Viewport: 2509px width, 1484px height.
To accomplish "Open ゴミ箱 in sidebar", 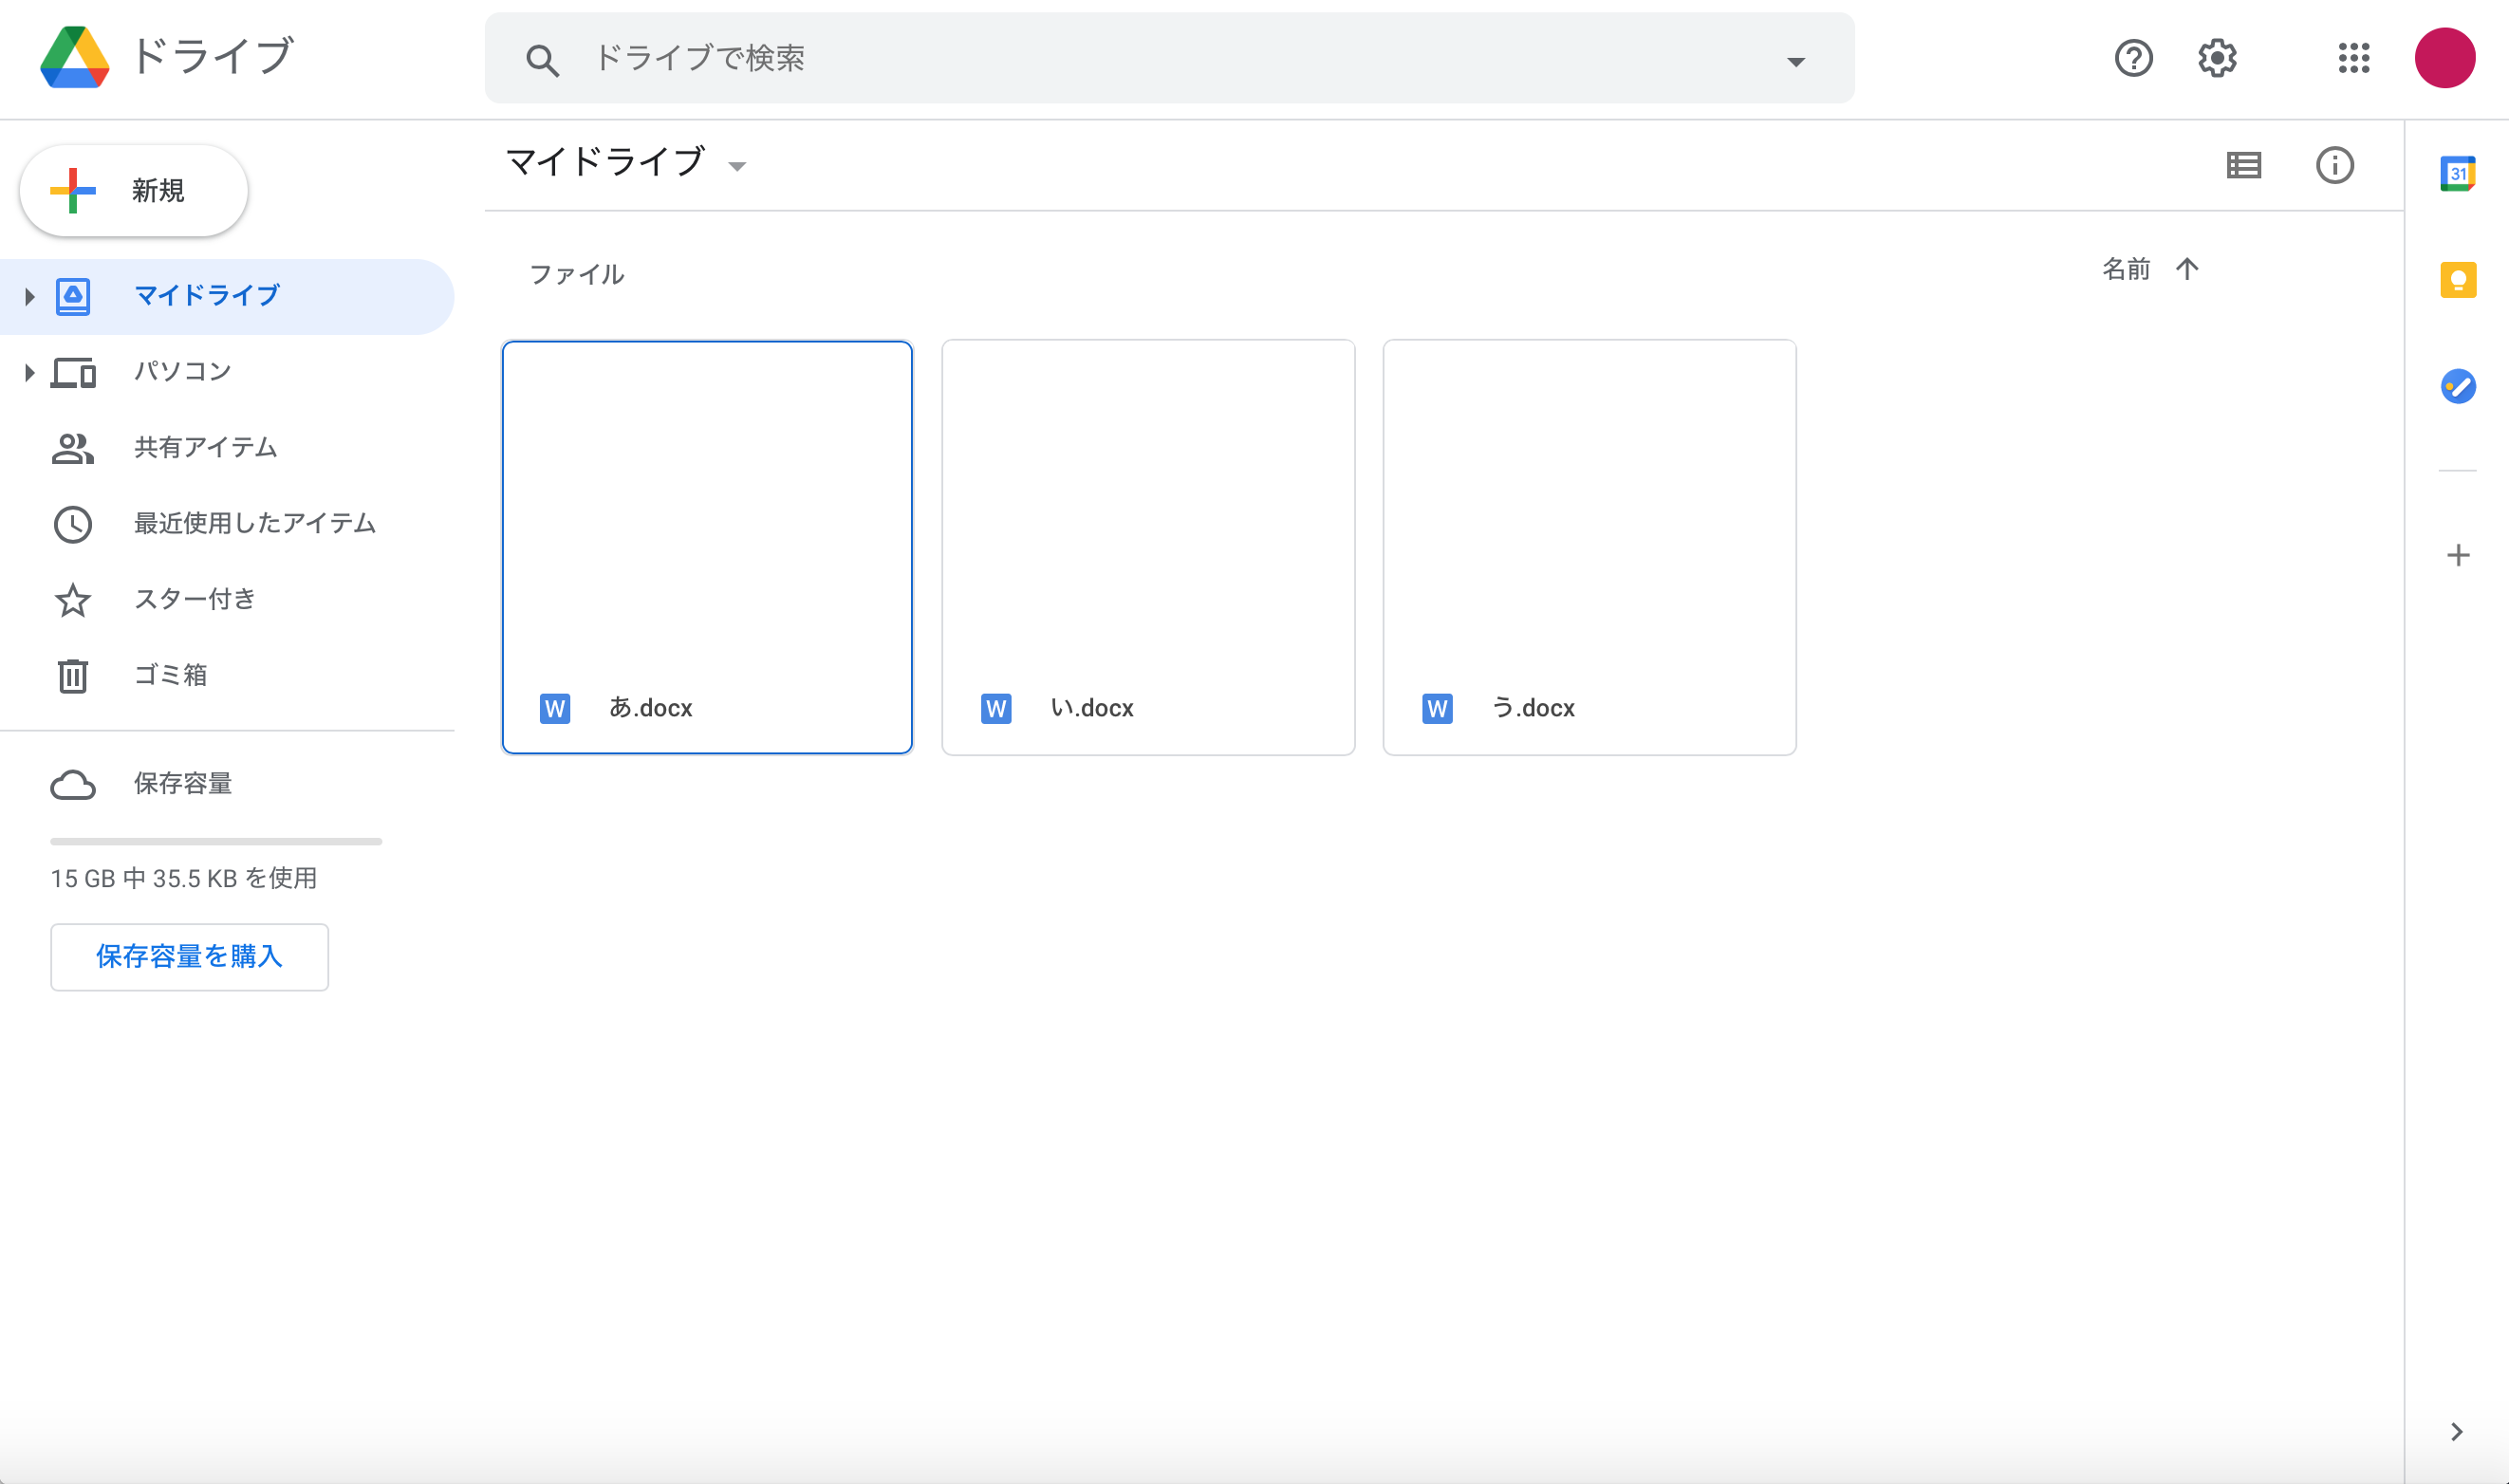I will 227,676.
